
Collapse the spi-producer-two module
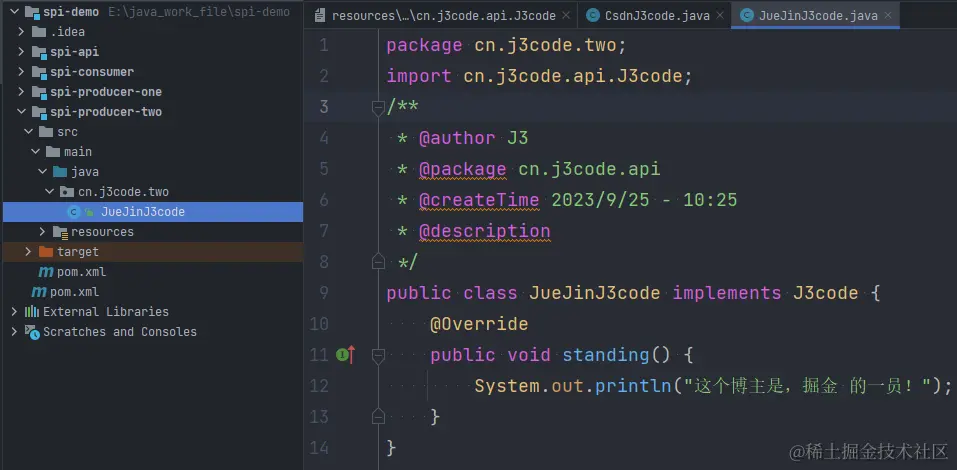(21, 112)
